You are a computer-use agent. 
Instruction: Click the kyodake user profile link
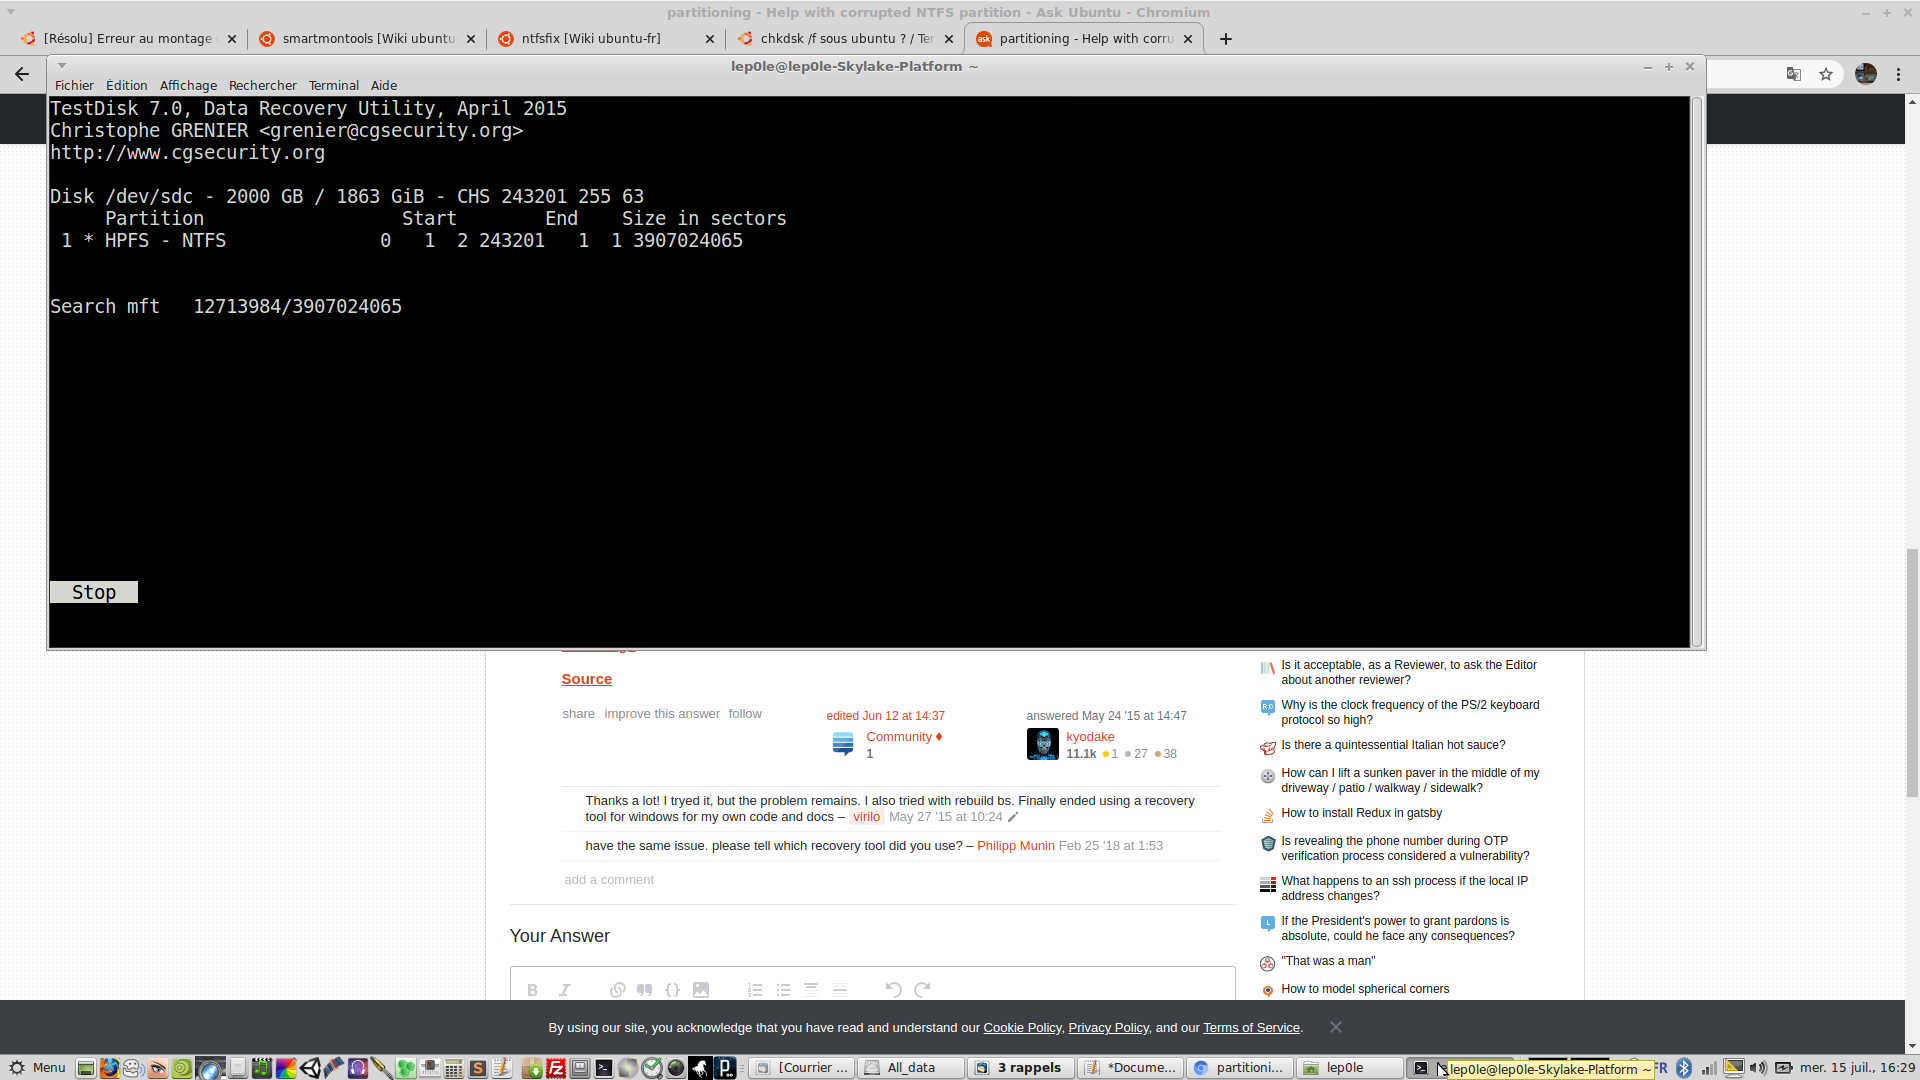point(1090,737)
